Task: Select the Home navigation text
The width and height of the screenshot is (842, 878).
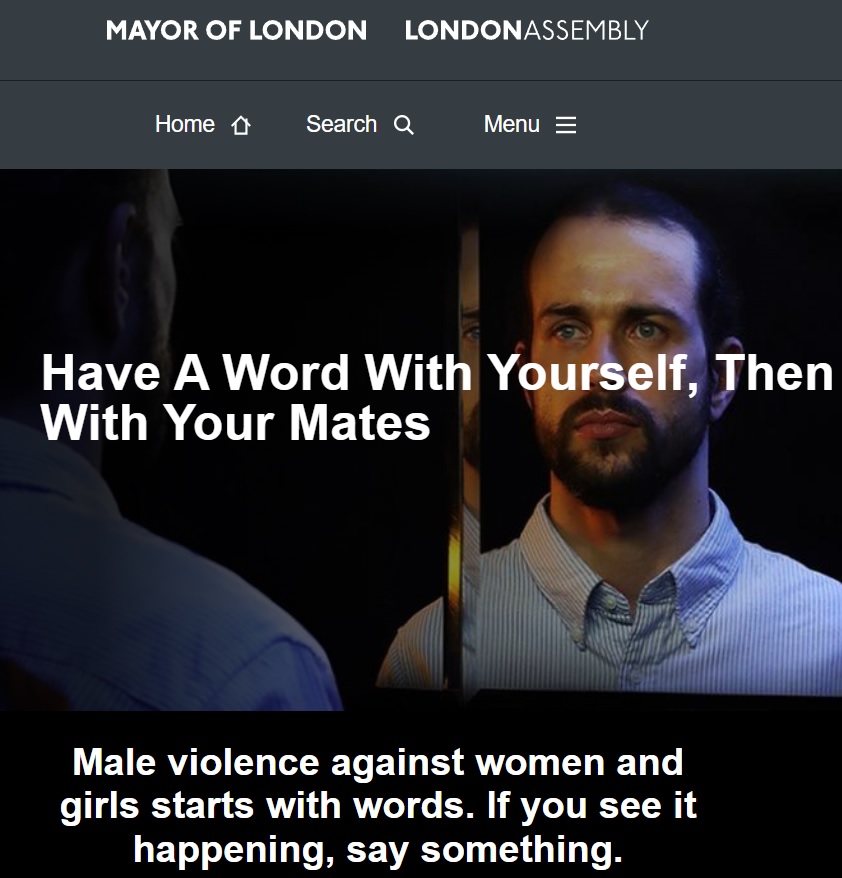Action: click(185, 124)
